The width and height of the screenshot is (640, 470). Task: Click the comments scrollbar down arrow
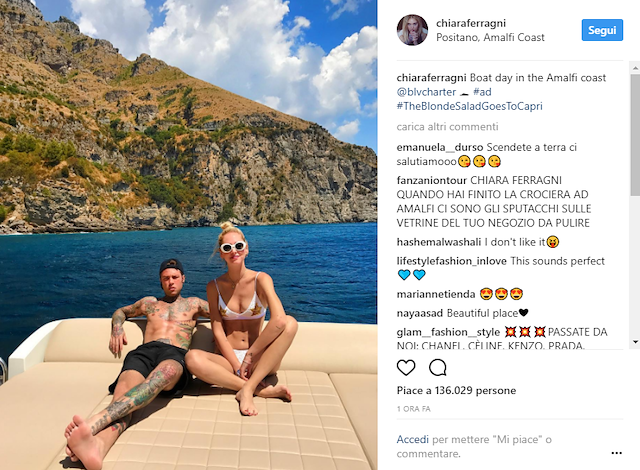point(635,342)
